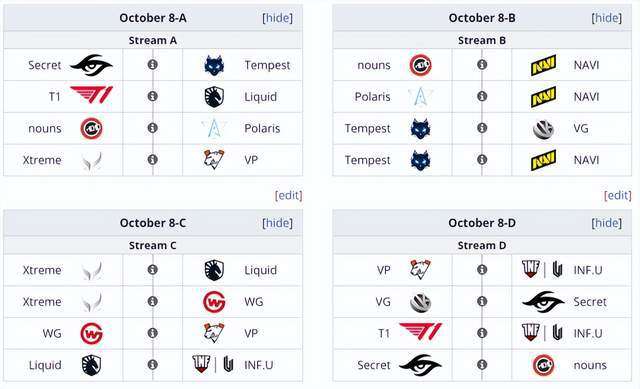Click the info icon for Secret vs Tempest

[x=153, y=64]
